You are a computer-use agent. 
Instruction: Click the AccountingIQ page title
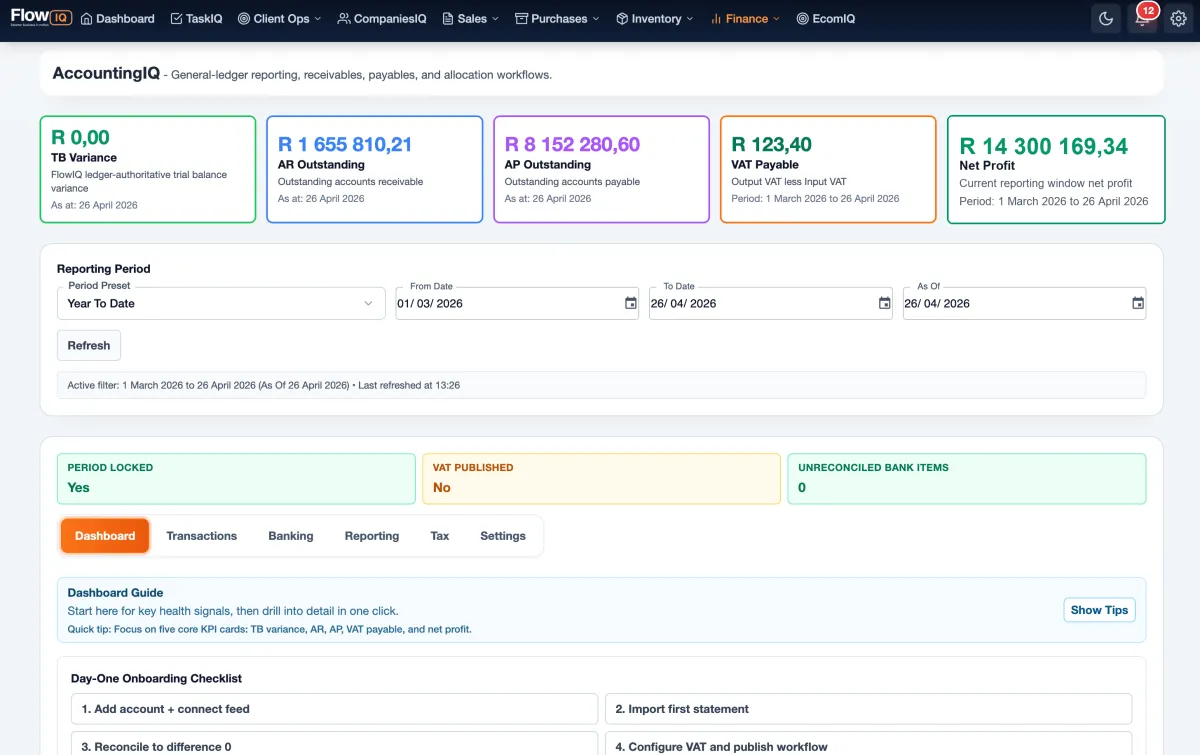pyautogui.click(x=106, y=73)
